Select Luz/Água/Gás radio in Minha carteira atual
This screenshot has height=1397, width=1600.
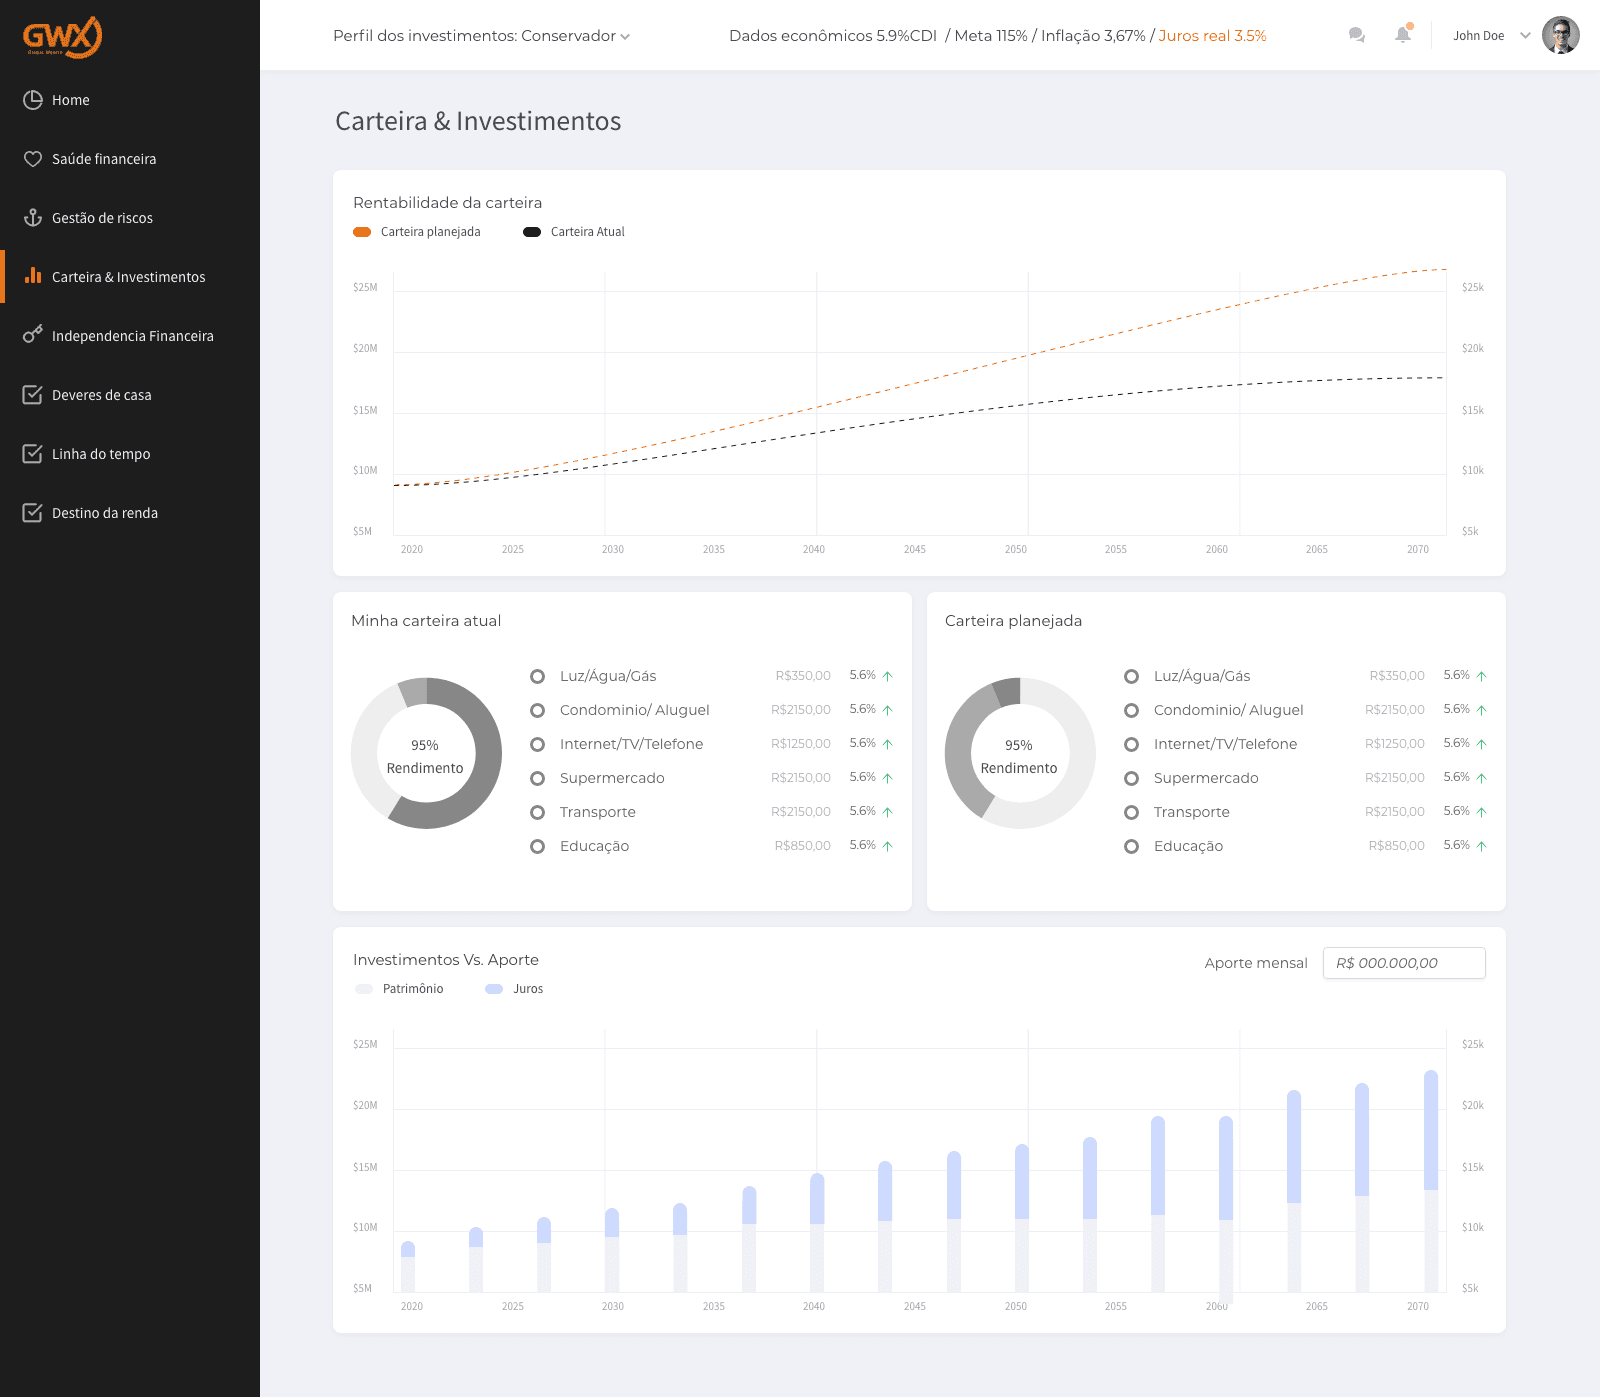click(x=538, y=677)
